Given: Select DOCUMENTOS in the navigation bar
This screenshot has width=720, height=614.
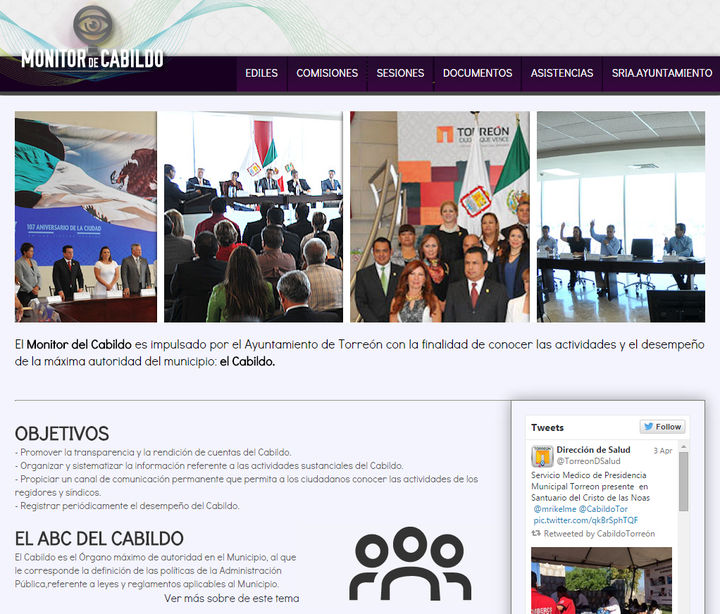Looking at the screenshot, I should point(477,73).
